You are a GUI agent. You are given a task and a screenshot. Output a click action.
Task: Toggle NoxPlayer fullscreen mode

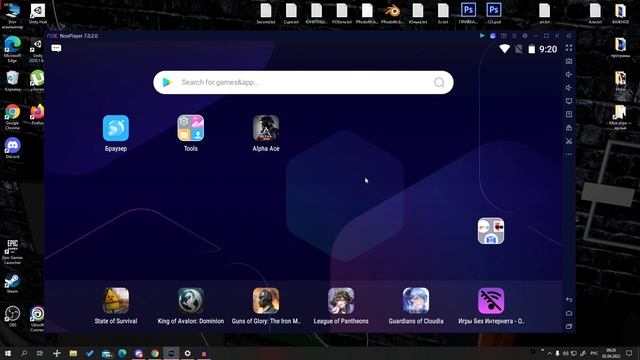[x=569, y=48]
